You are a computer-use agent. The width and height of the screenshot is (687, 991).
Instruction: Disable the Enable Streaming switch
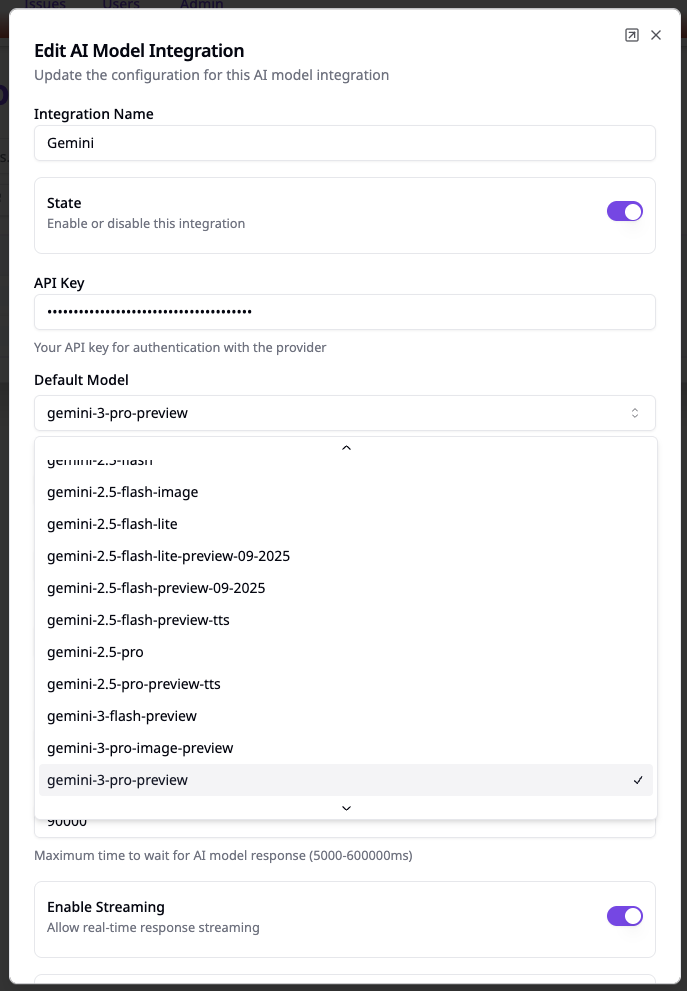pos(624,915)
